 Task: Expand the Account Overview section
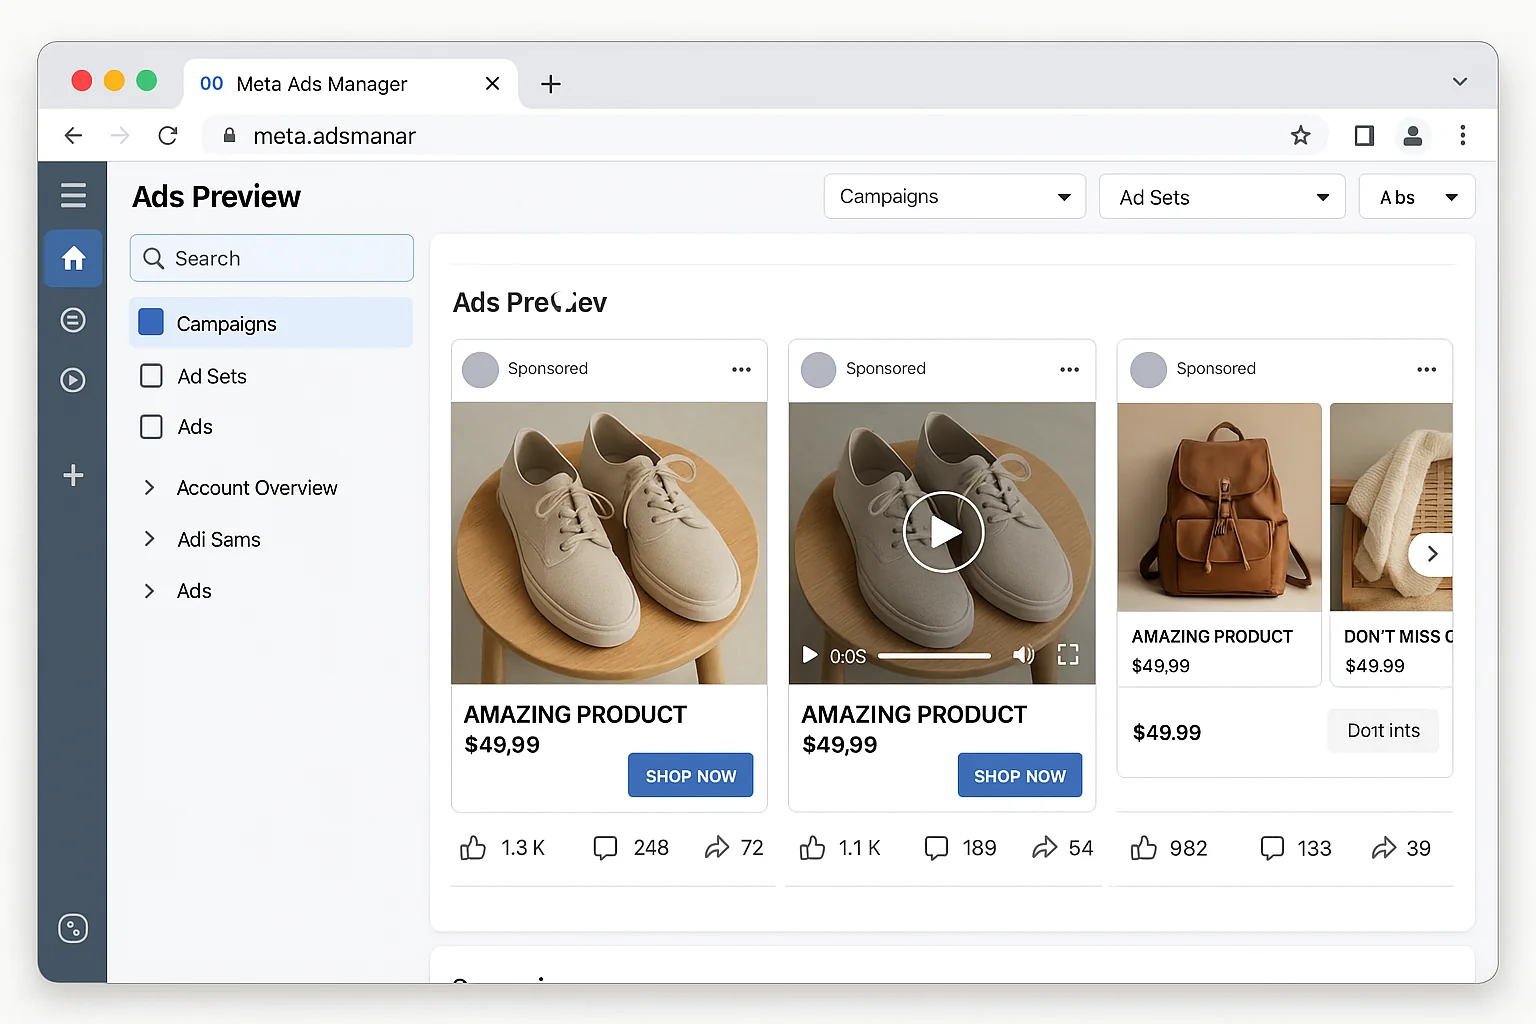click(149, 487)
